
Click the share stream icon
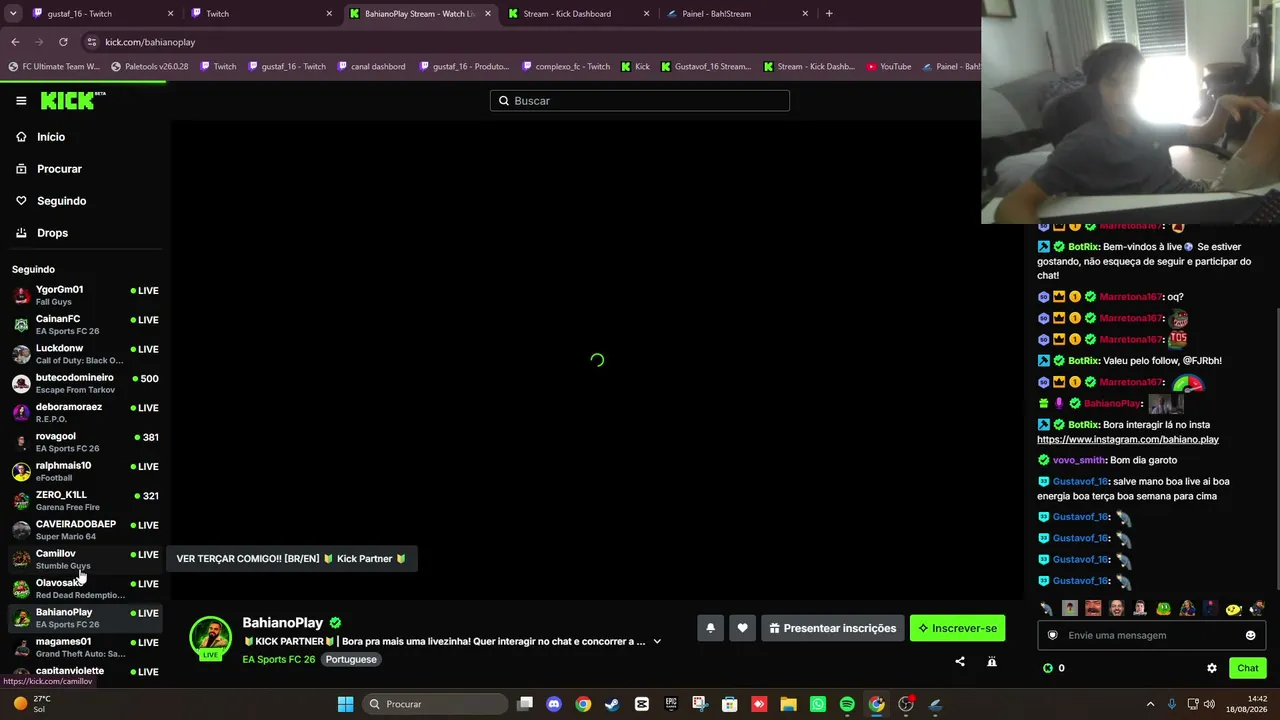(x=960, y=661)
